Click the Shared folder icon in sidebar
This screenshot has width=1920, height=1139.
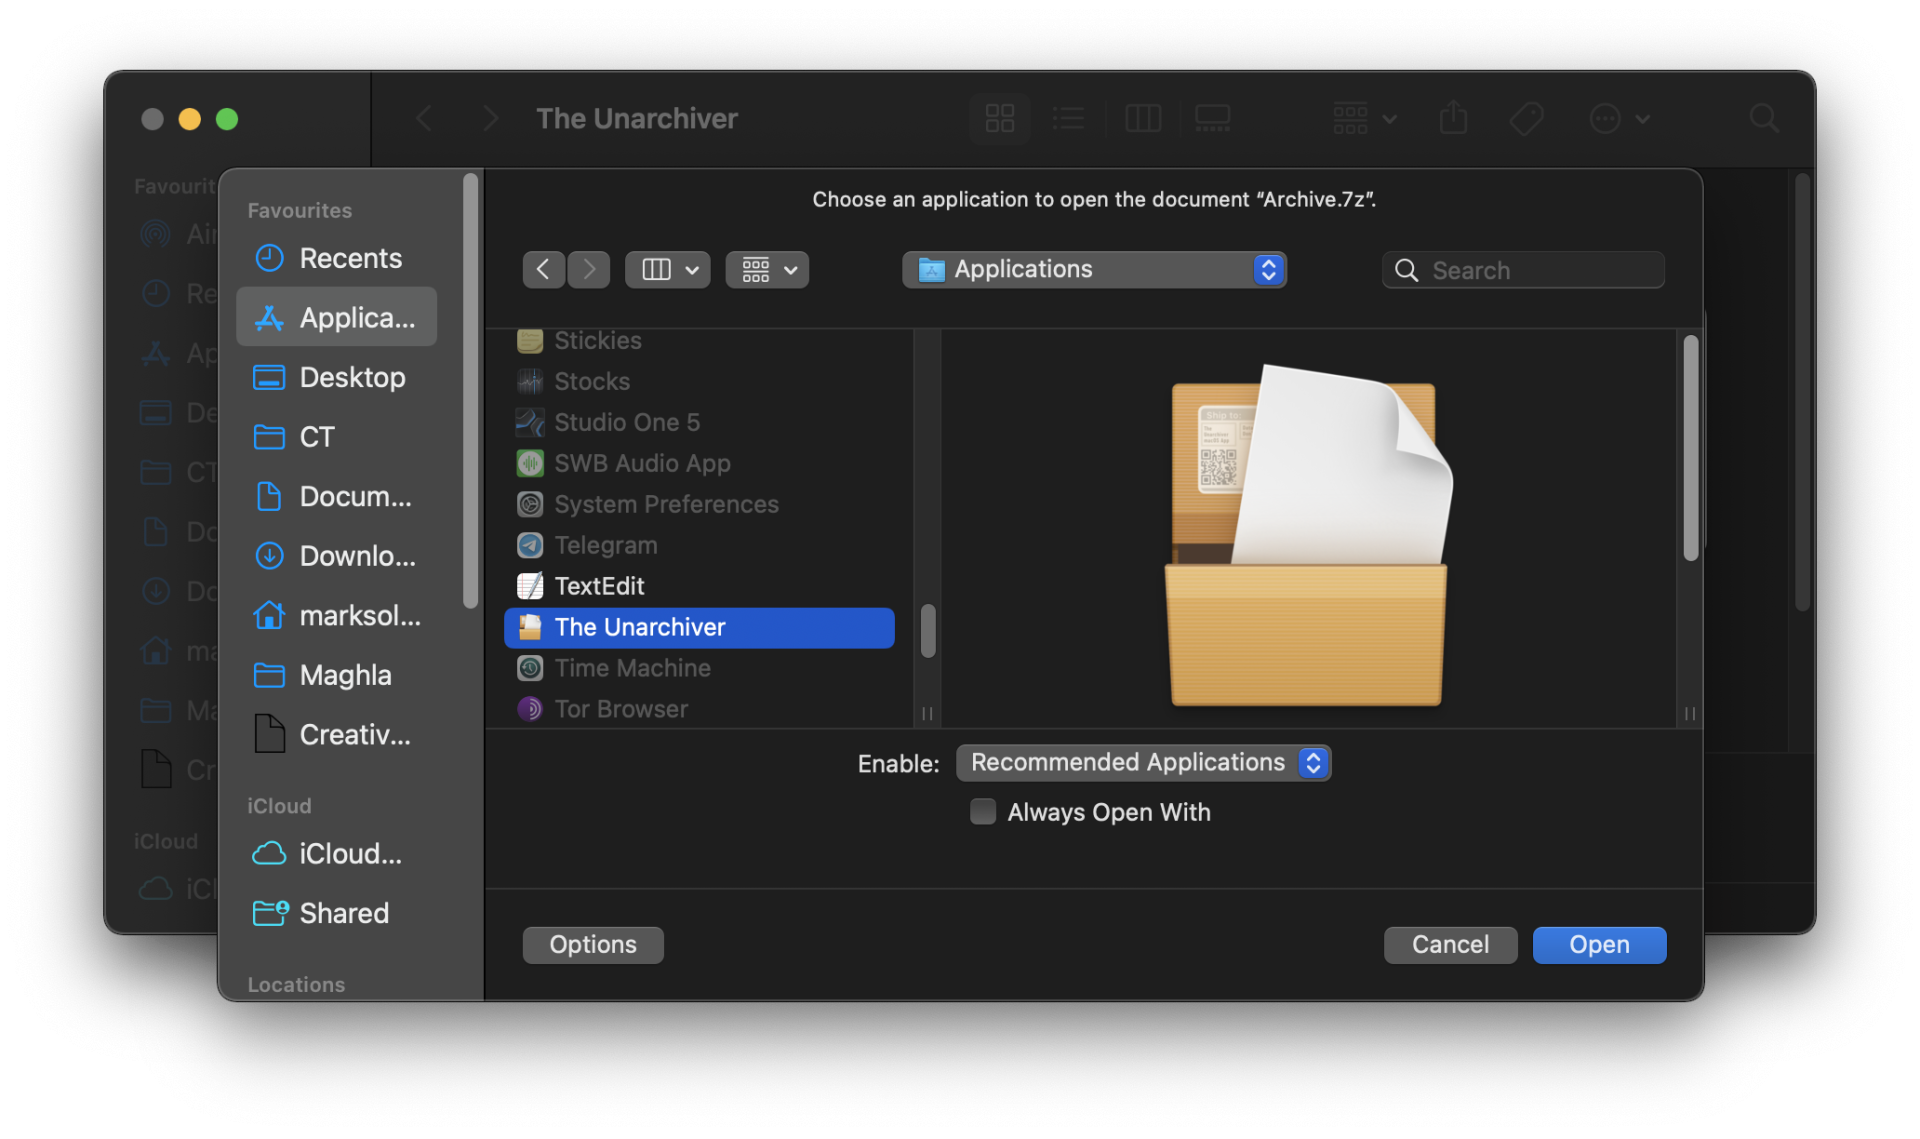tap(270, 913)
